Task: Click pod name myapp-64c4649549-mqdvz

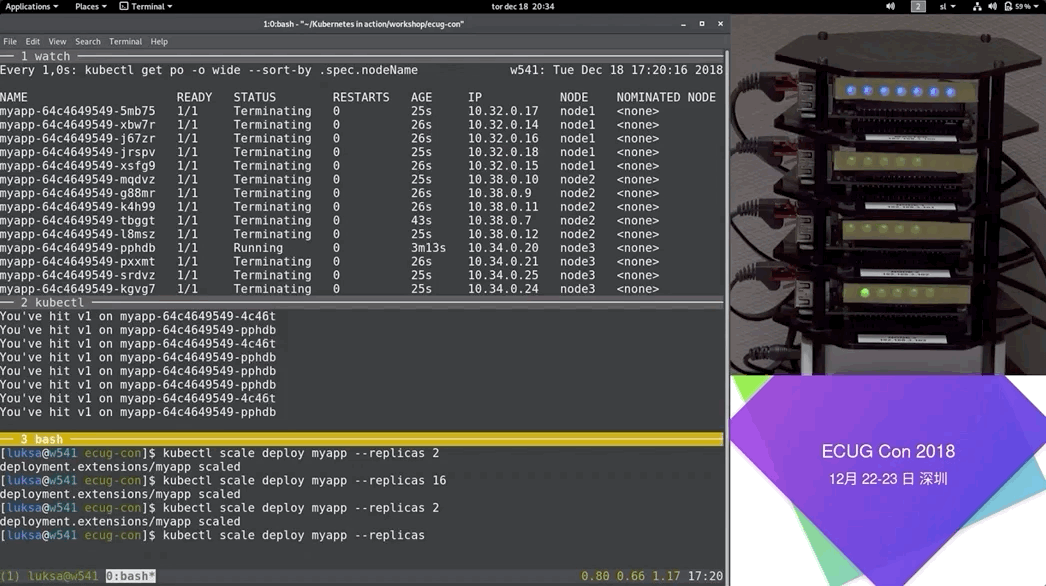Action: click(x=77, y=180)
